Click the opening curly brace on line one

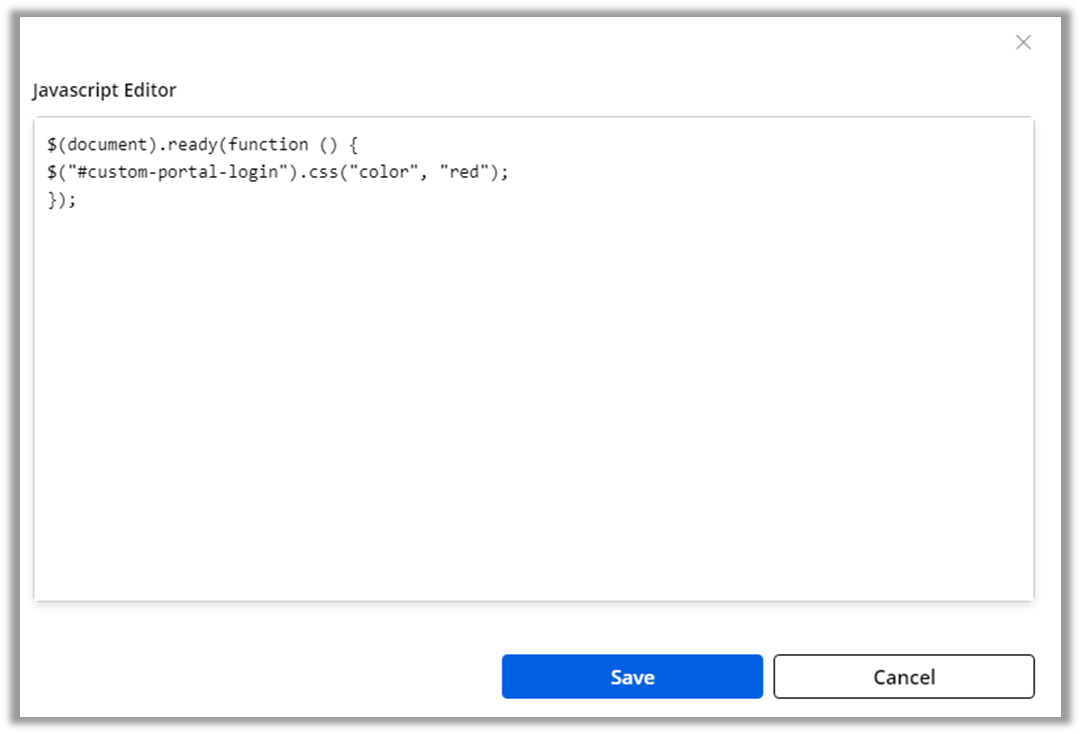point(352,145)
